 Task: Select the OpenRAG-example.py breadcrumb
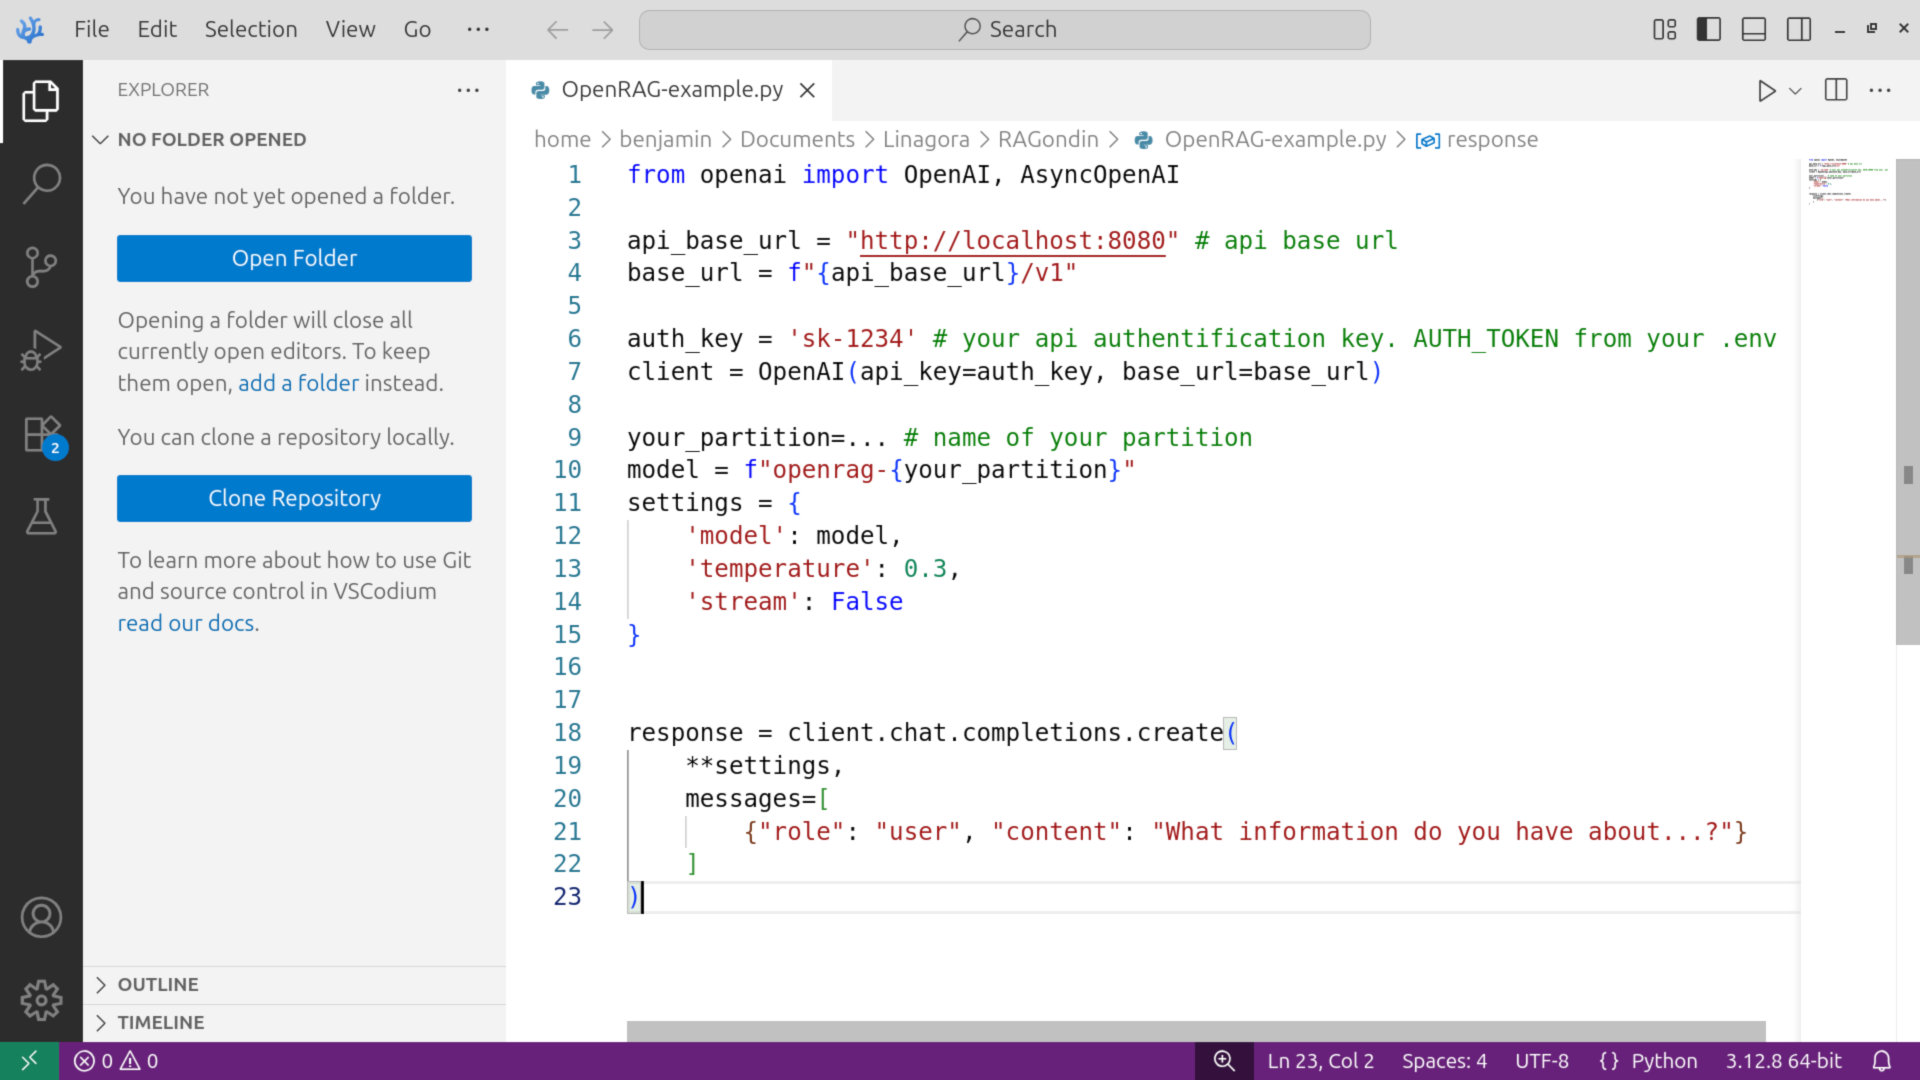coord(1261,140)
